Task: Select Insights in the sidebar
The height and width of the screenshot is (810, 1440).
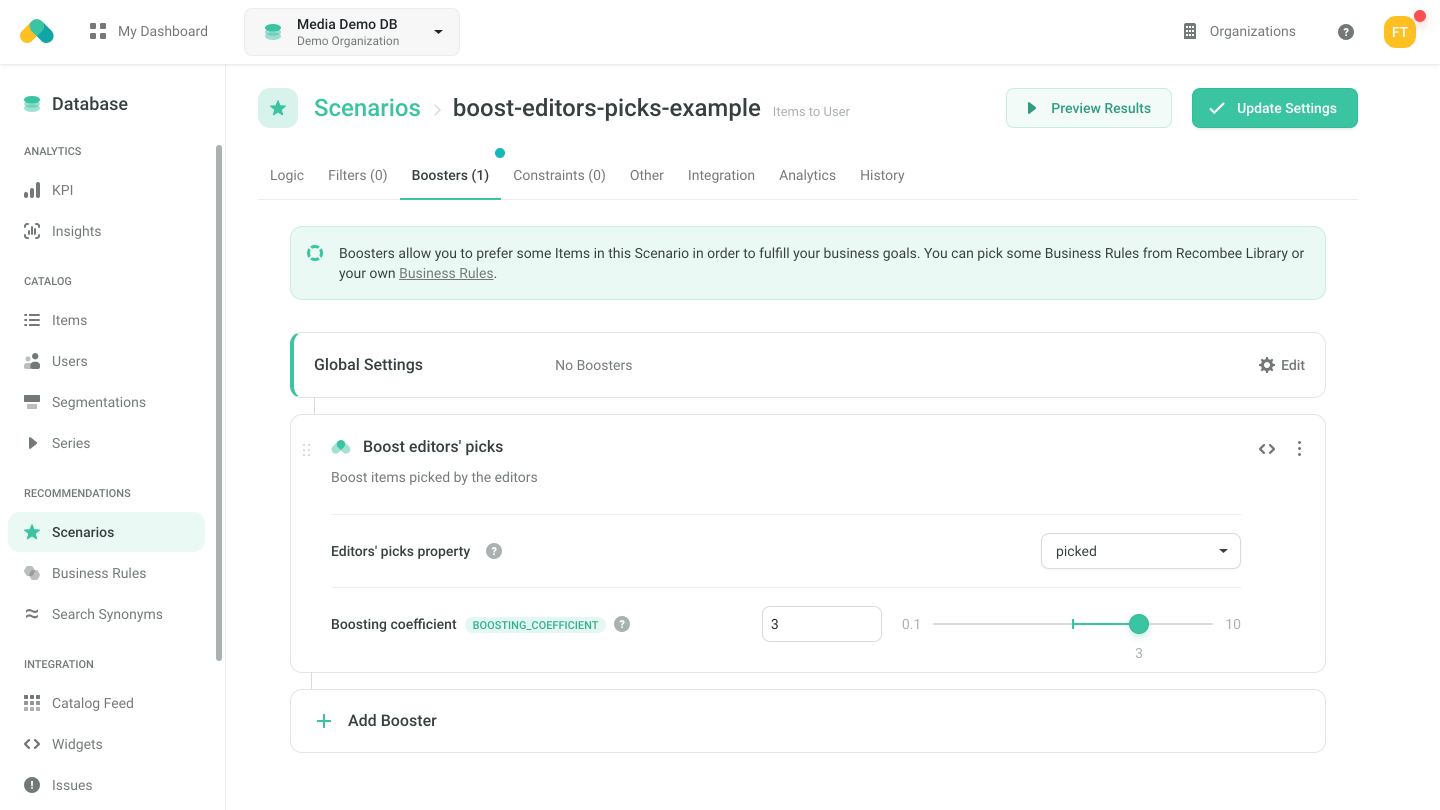Action: (76, 231)
